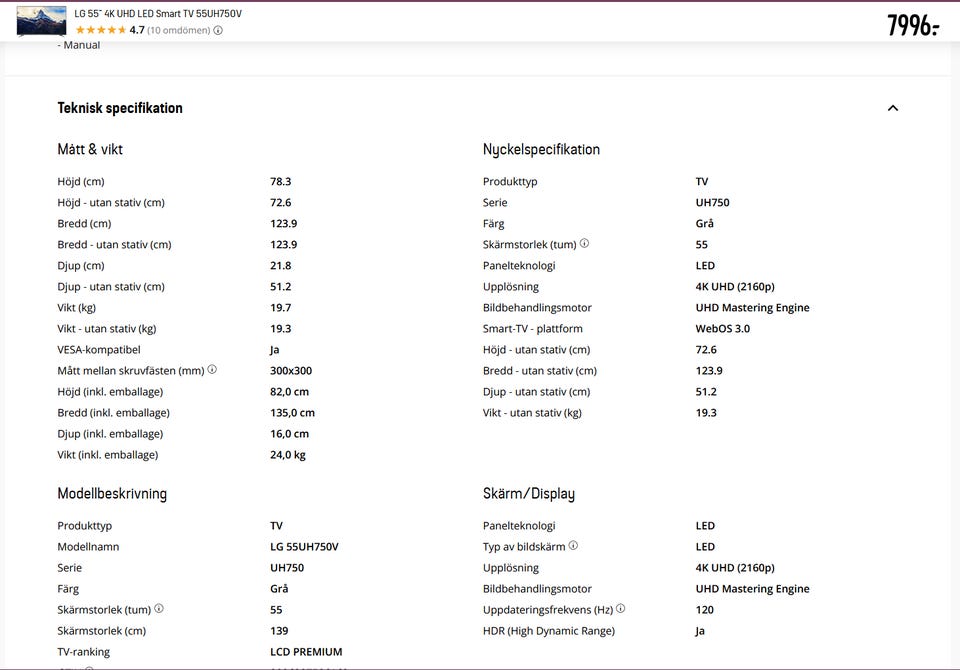Image resolution: width=960 pixels, height=670 pixels.
Task: Click the HDR (High Dynamic Range) label
Action: tap(549, 631)
